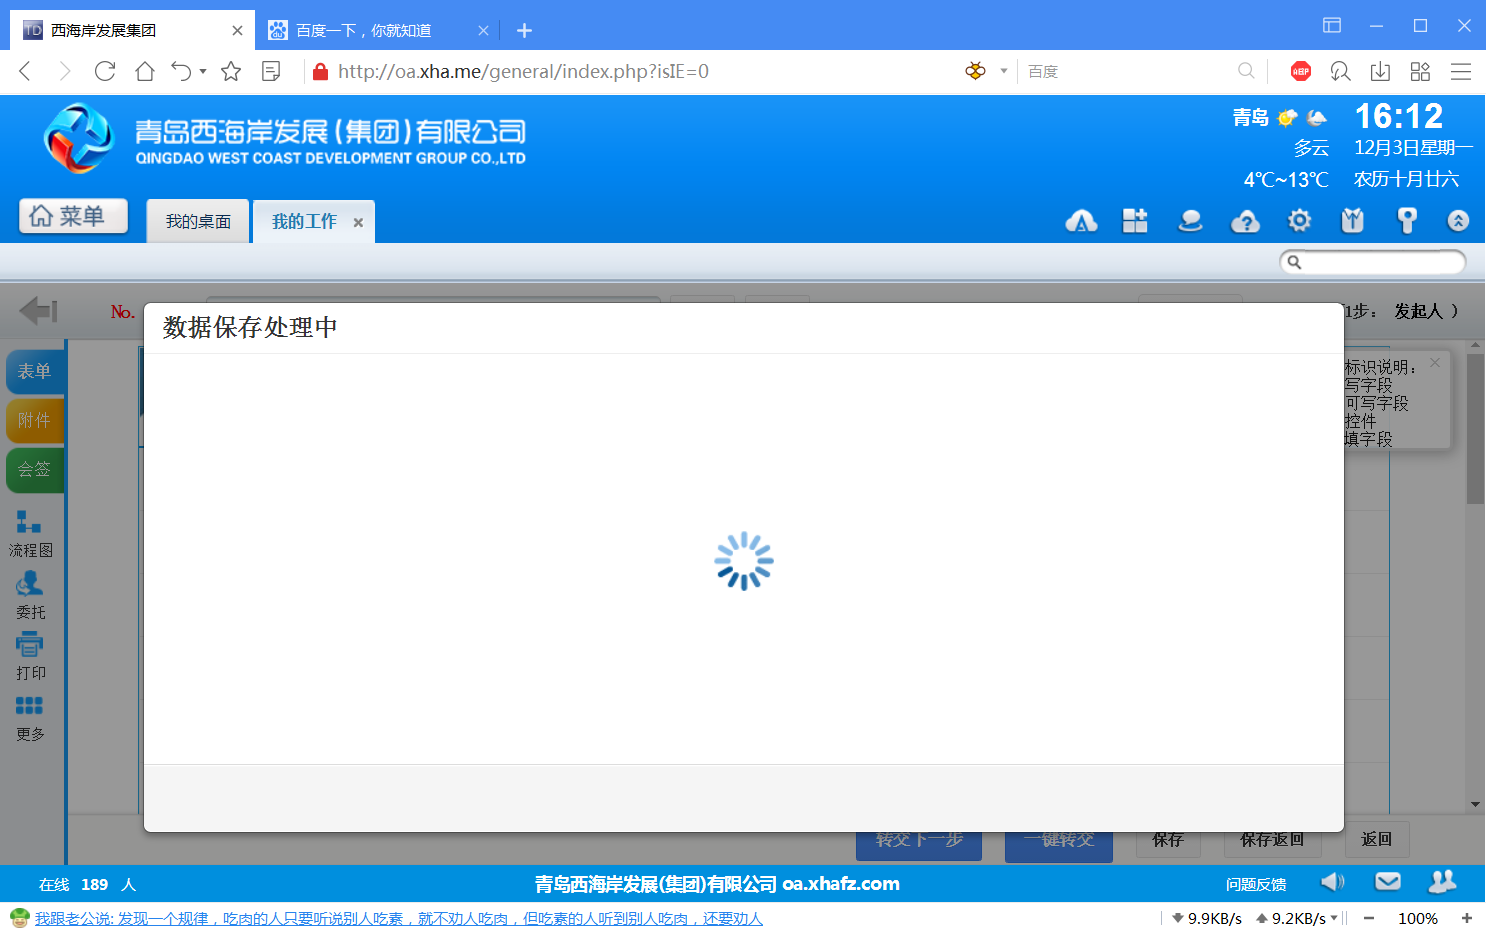Bookmark this page with the star icon
Image resolution: width=1486 pixels, height=933 pixels.
(231, 71)
